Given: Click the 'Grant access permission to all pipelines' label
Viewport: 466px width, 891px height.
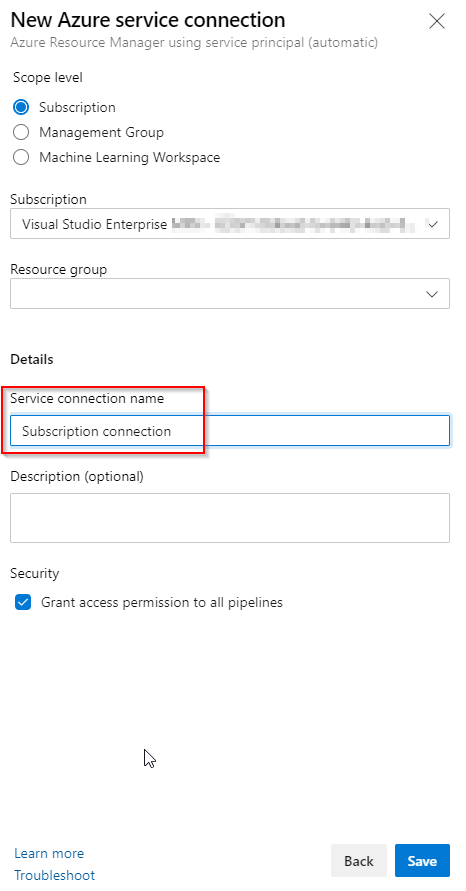Looking at the screenshot, I should pyautogui.click(x=162, y=602).
